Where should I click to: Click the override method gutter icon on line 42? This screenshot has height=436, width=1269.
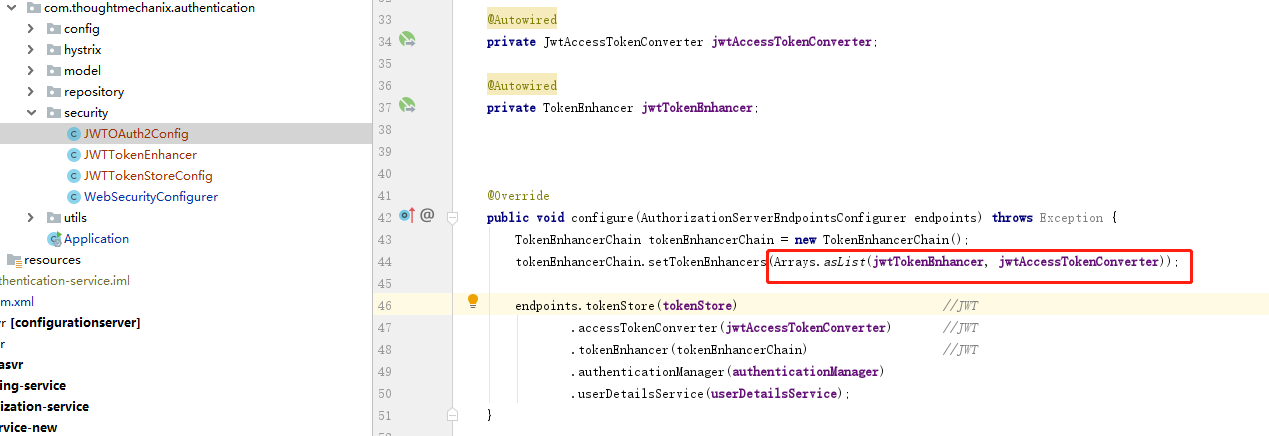point(406,215)
